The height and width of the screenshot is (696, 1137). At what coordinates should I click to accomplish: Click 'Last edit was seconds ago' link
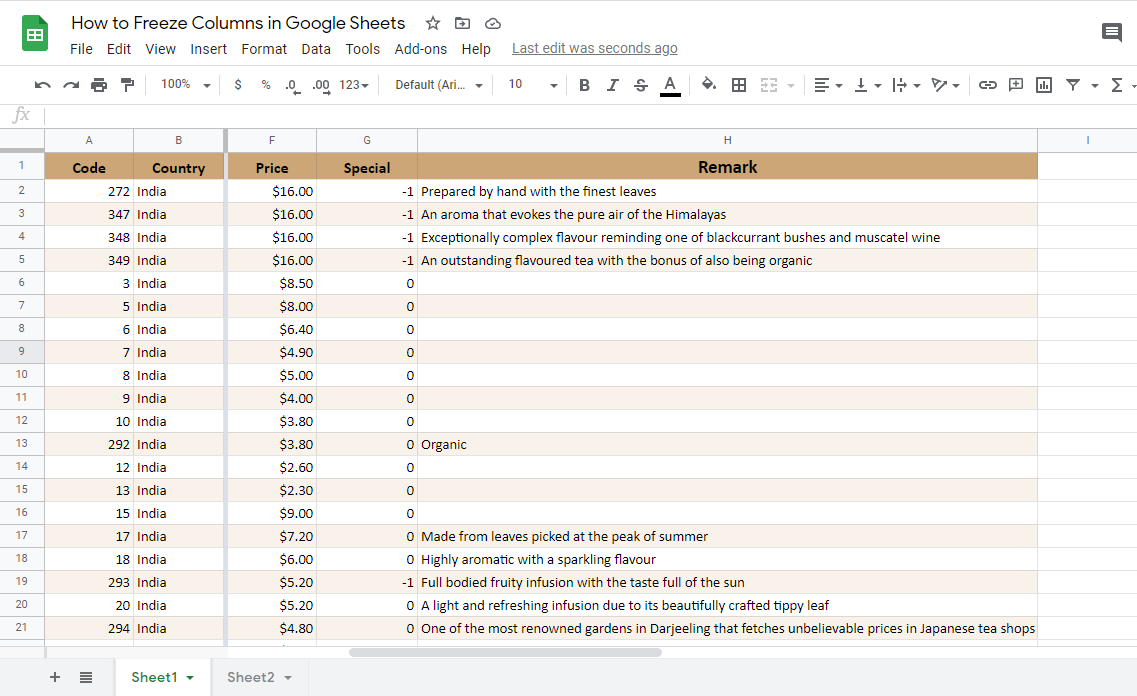595,48
